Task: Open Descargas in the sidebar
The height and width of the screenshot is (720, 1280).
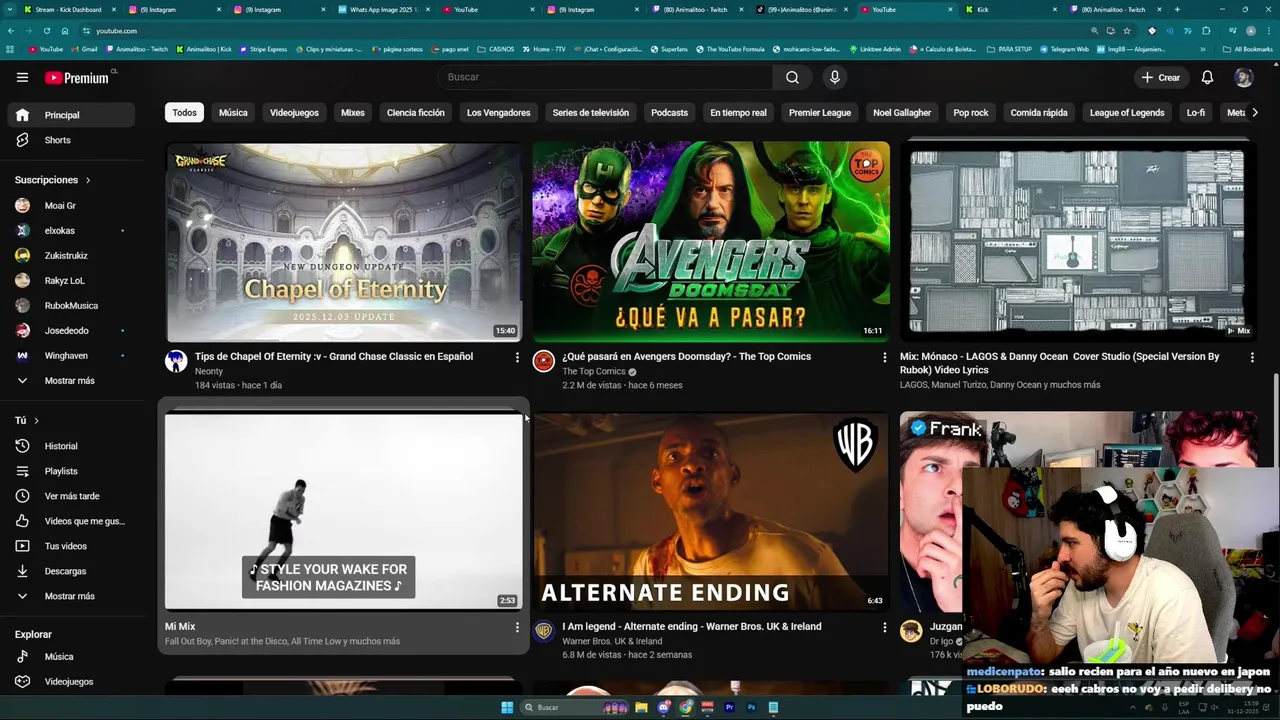Action: tap(69, 571)
